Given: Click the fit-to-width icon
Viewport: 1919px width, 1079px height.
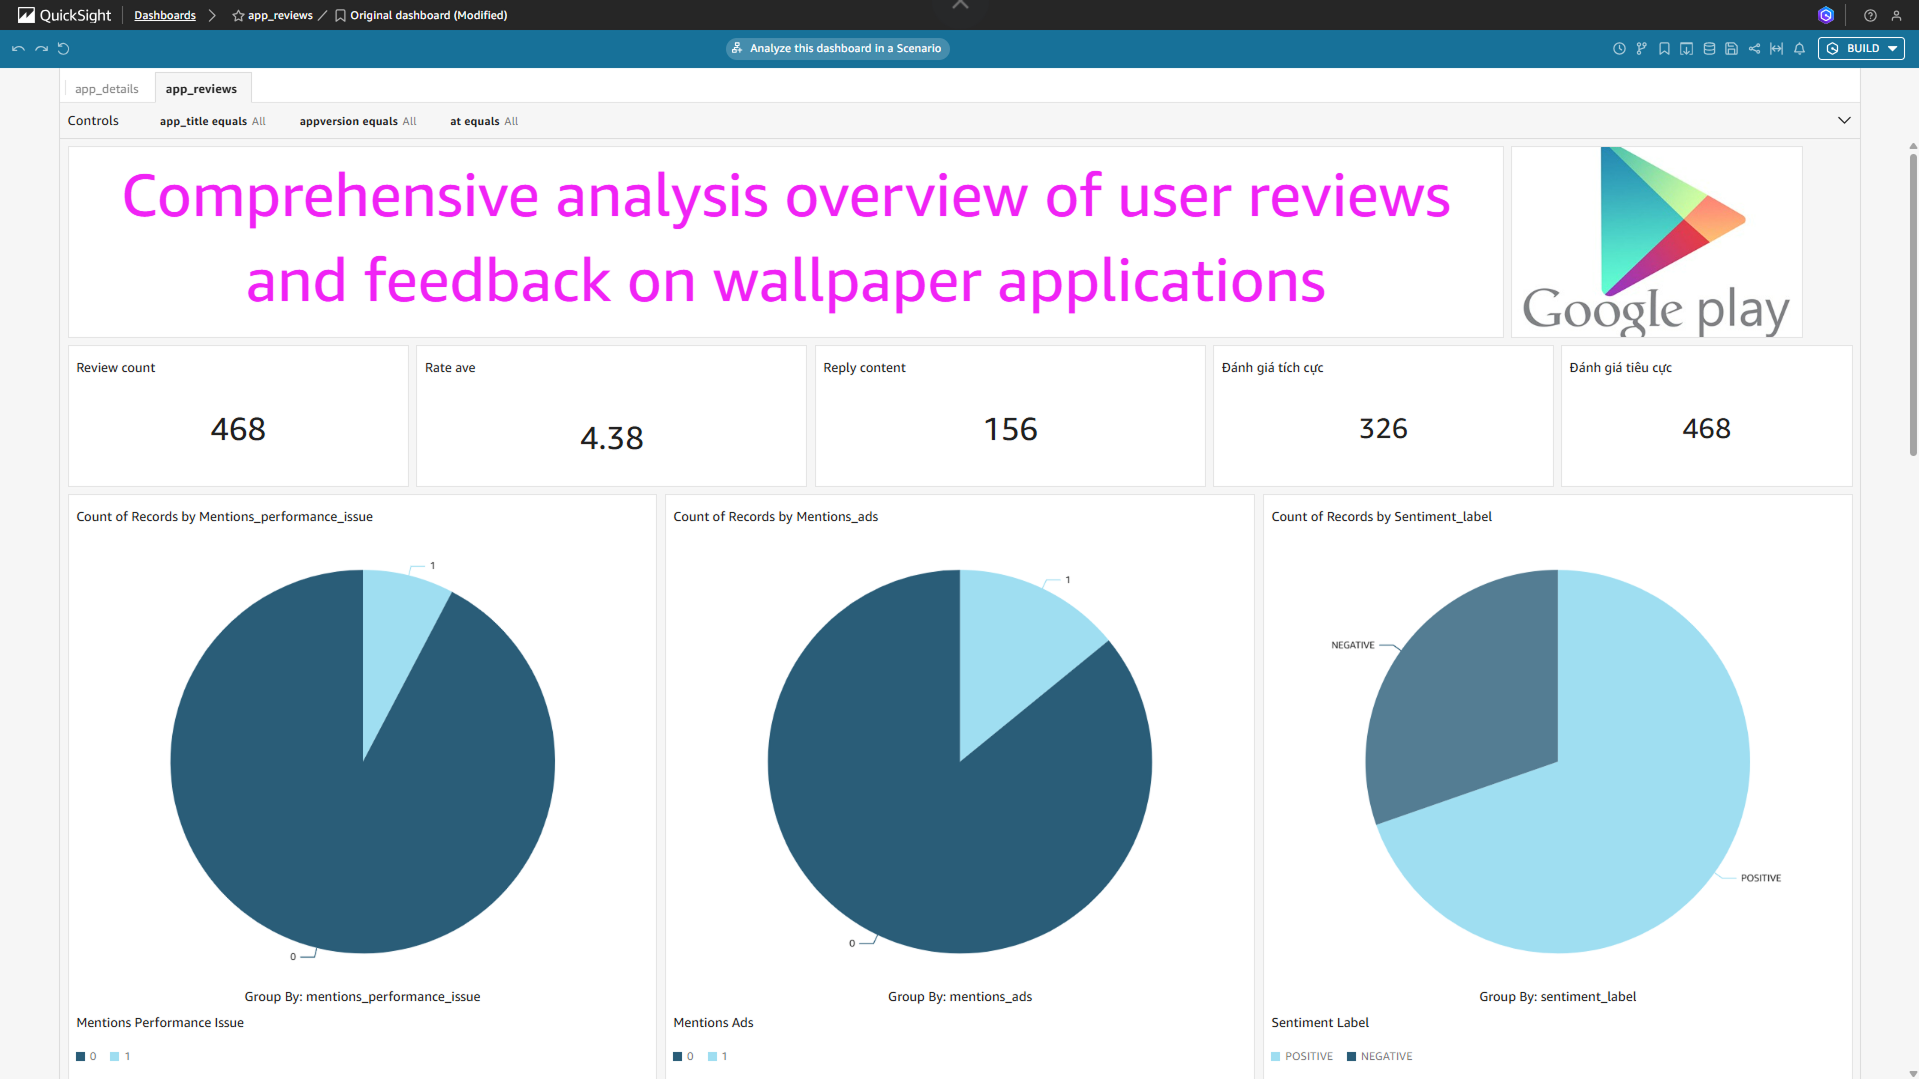Looking at the screenshot, I should pos(1776,49).
